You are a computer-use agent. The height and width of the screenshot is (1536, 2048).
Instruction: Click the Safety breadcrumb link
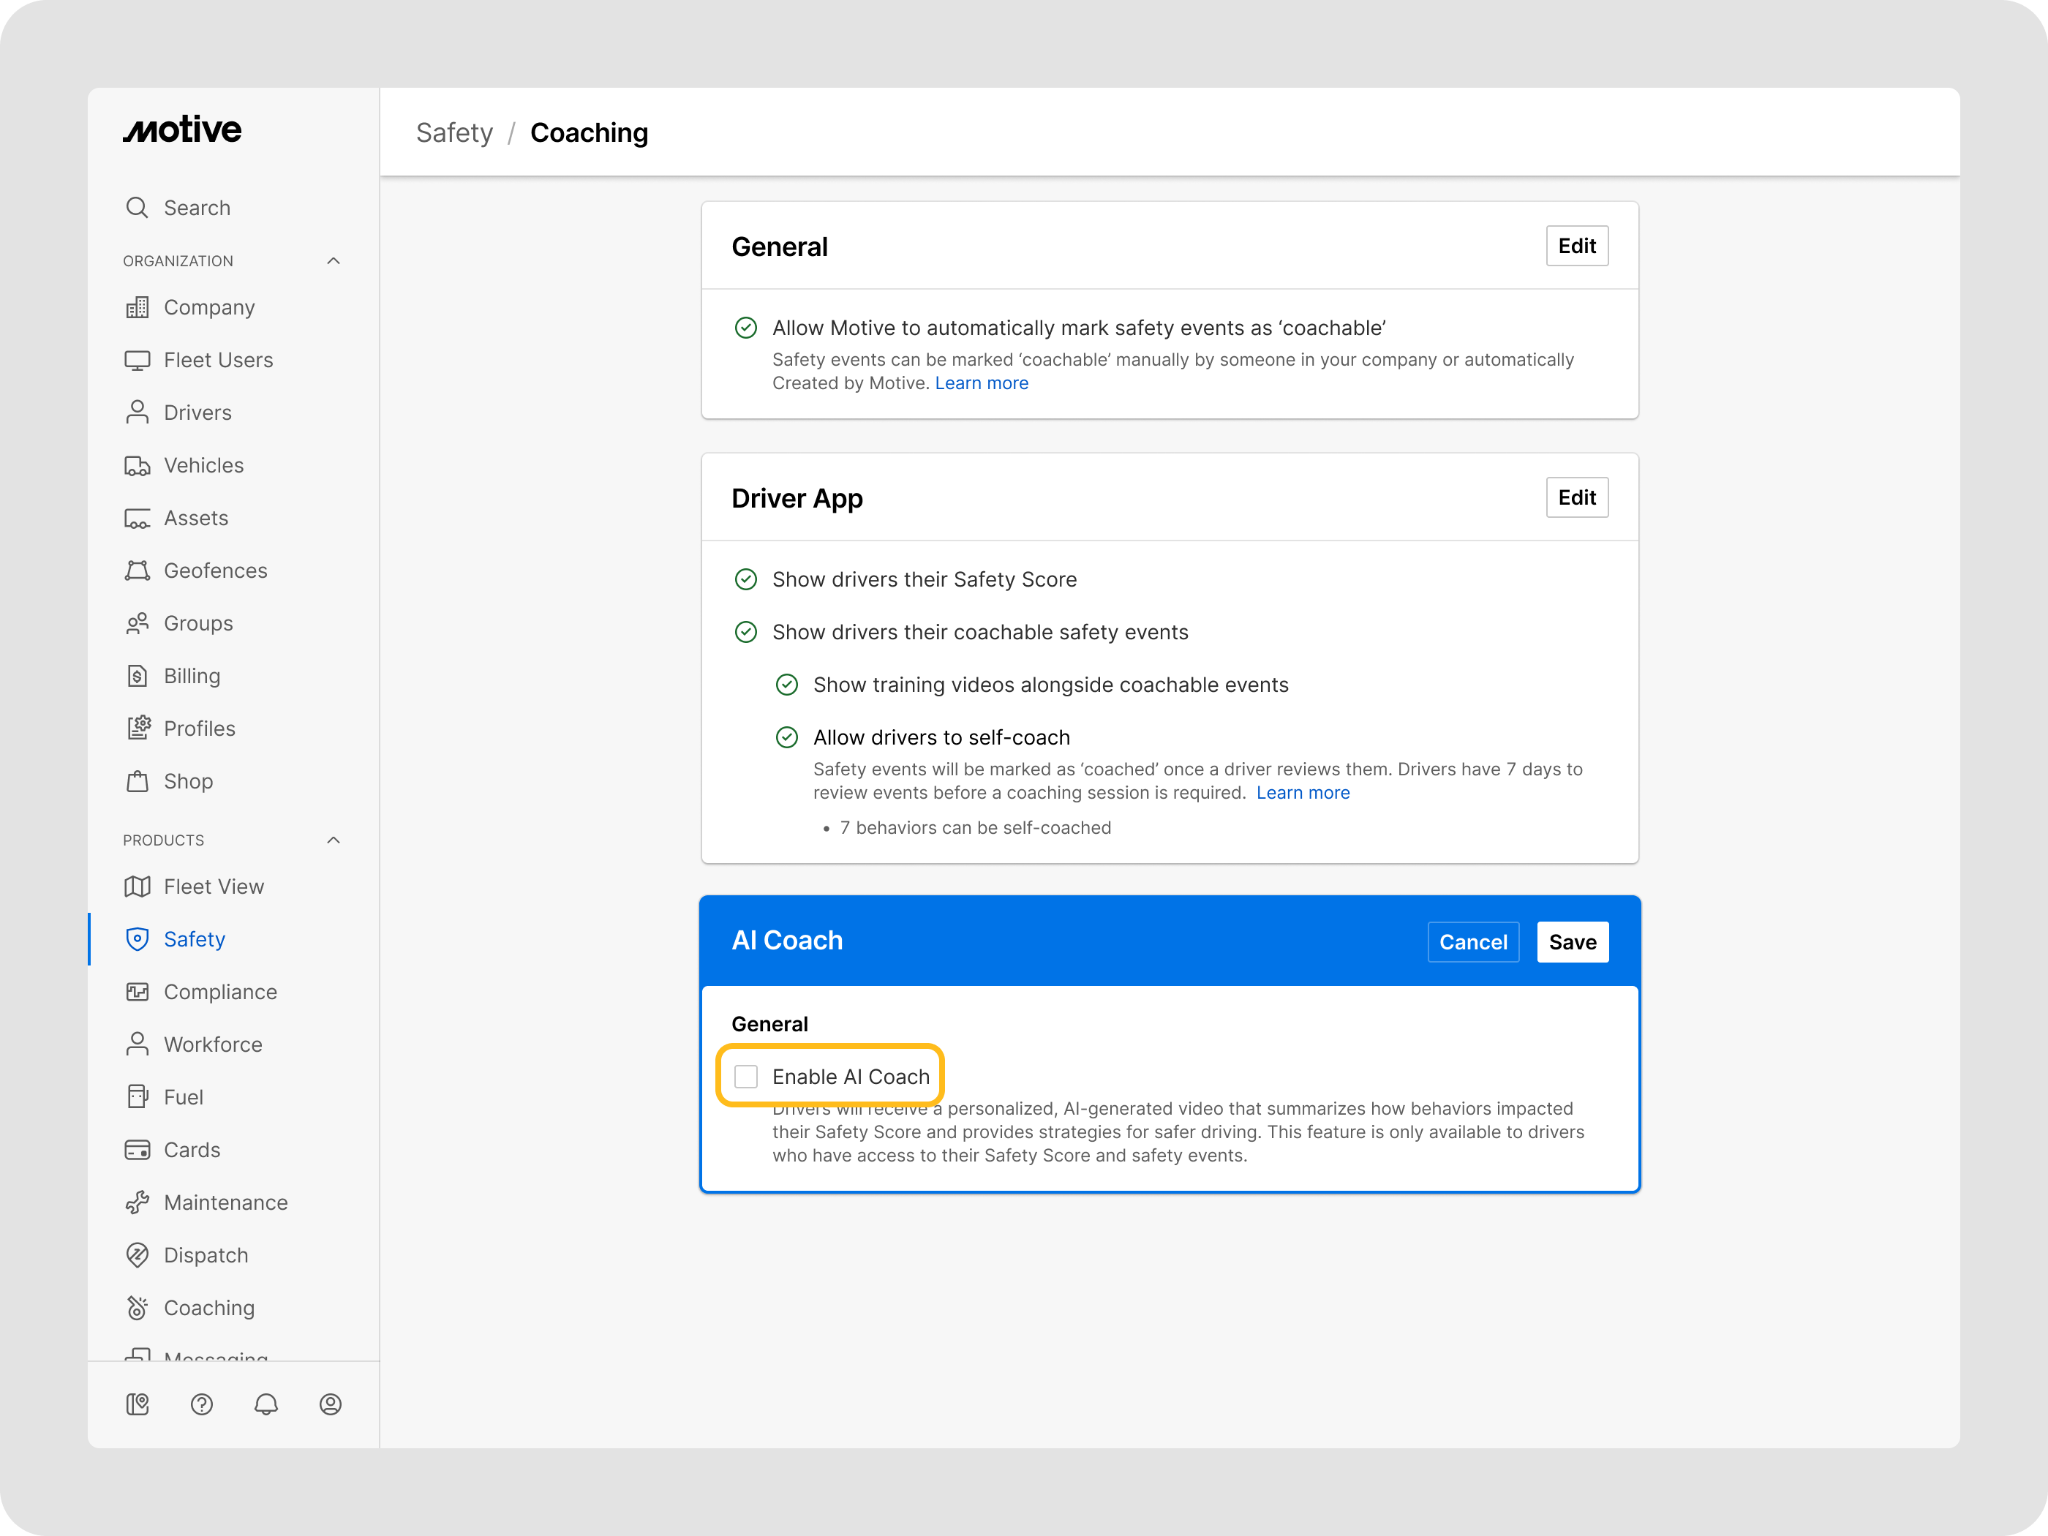click(455, 132)
